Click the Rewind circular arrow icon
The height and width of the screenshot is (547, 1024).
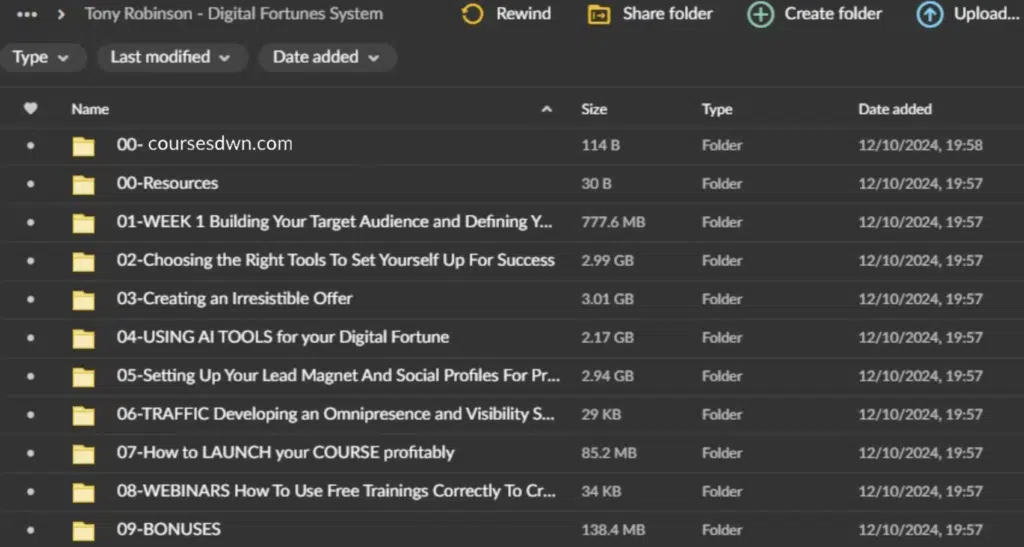point(472,14)
